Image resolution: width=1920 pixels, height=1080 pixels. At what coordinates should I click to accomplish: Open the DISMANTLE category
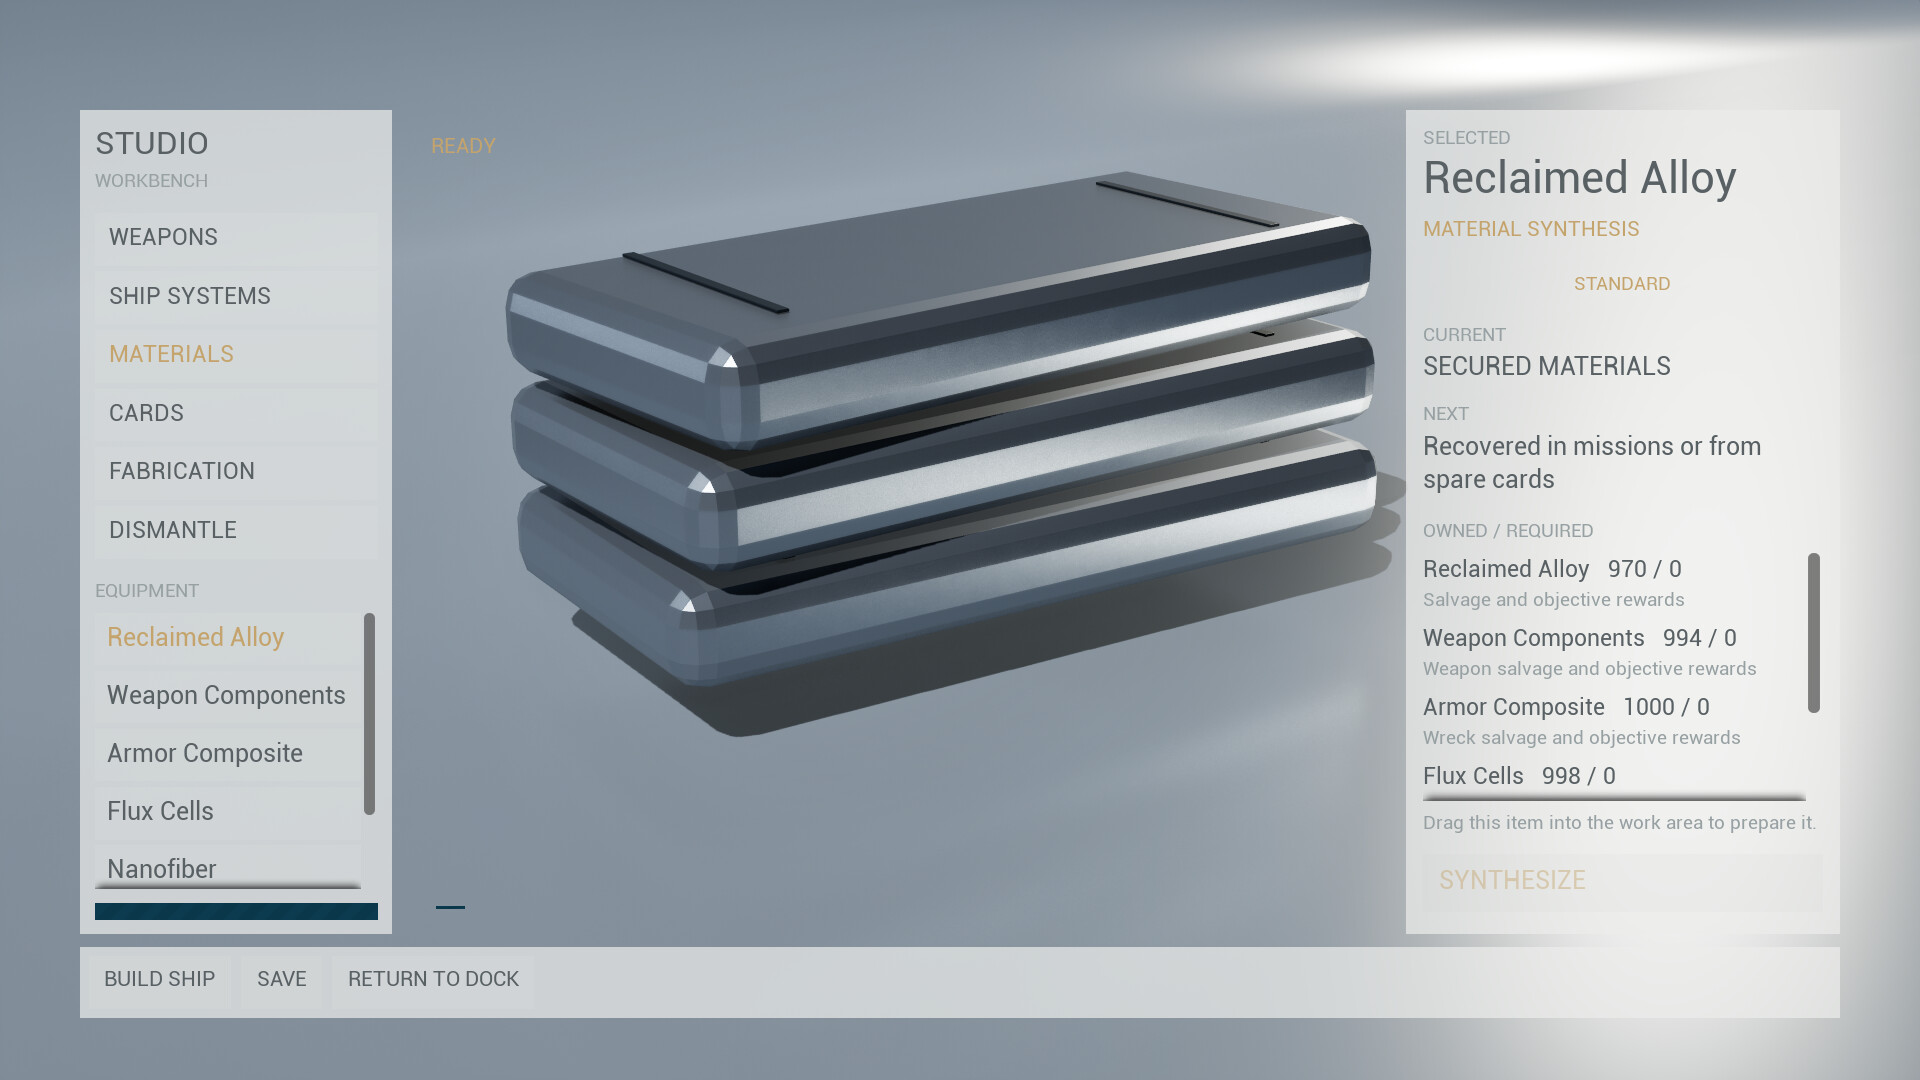click(x=236, y=530)
